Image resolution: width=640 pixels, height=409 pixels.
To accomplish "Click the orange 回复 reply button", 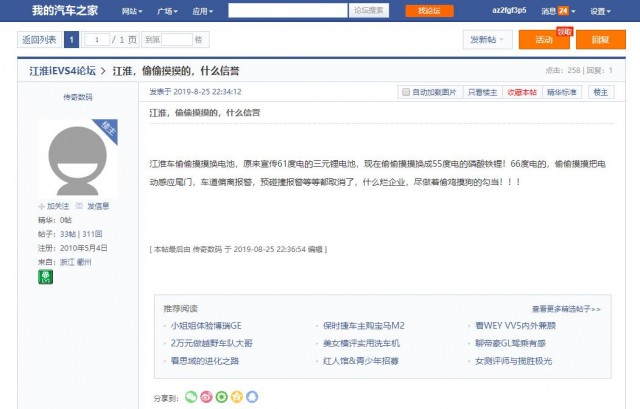I will (x=600, y=40).
